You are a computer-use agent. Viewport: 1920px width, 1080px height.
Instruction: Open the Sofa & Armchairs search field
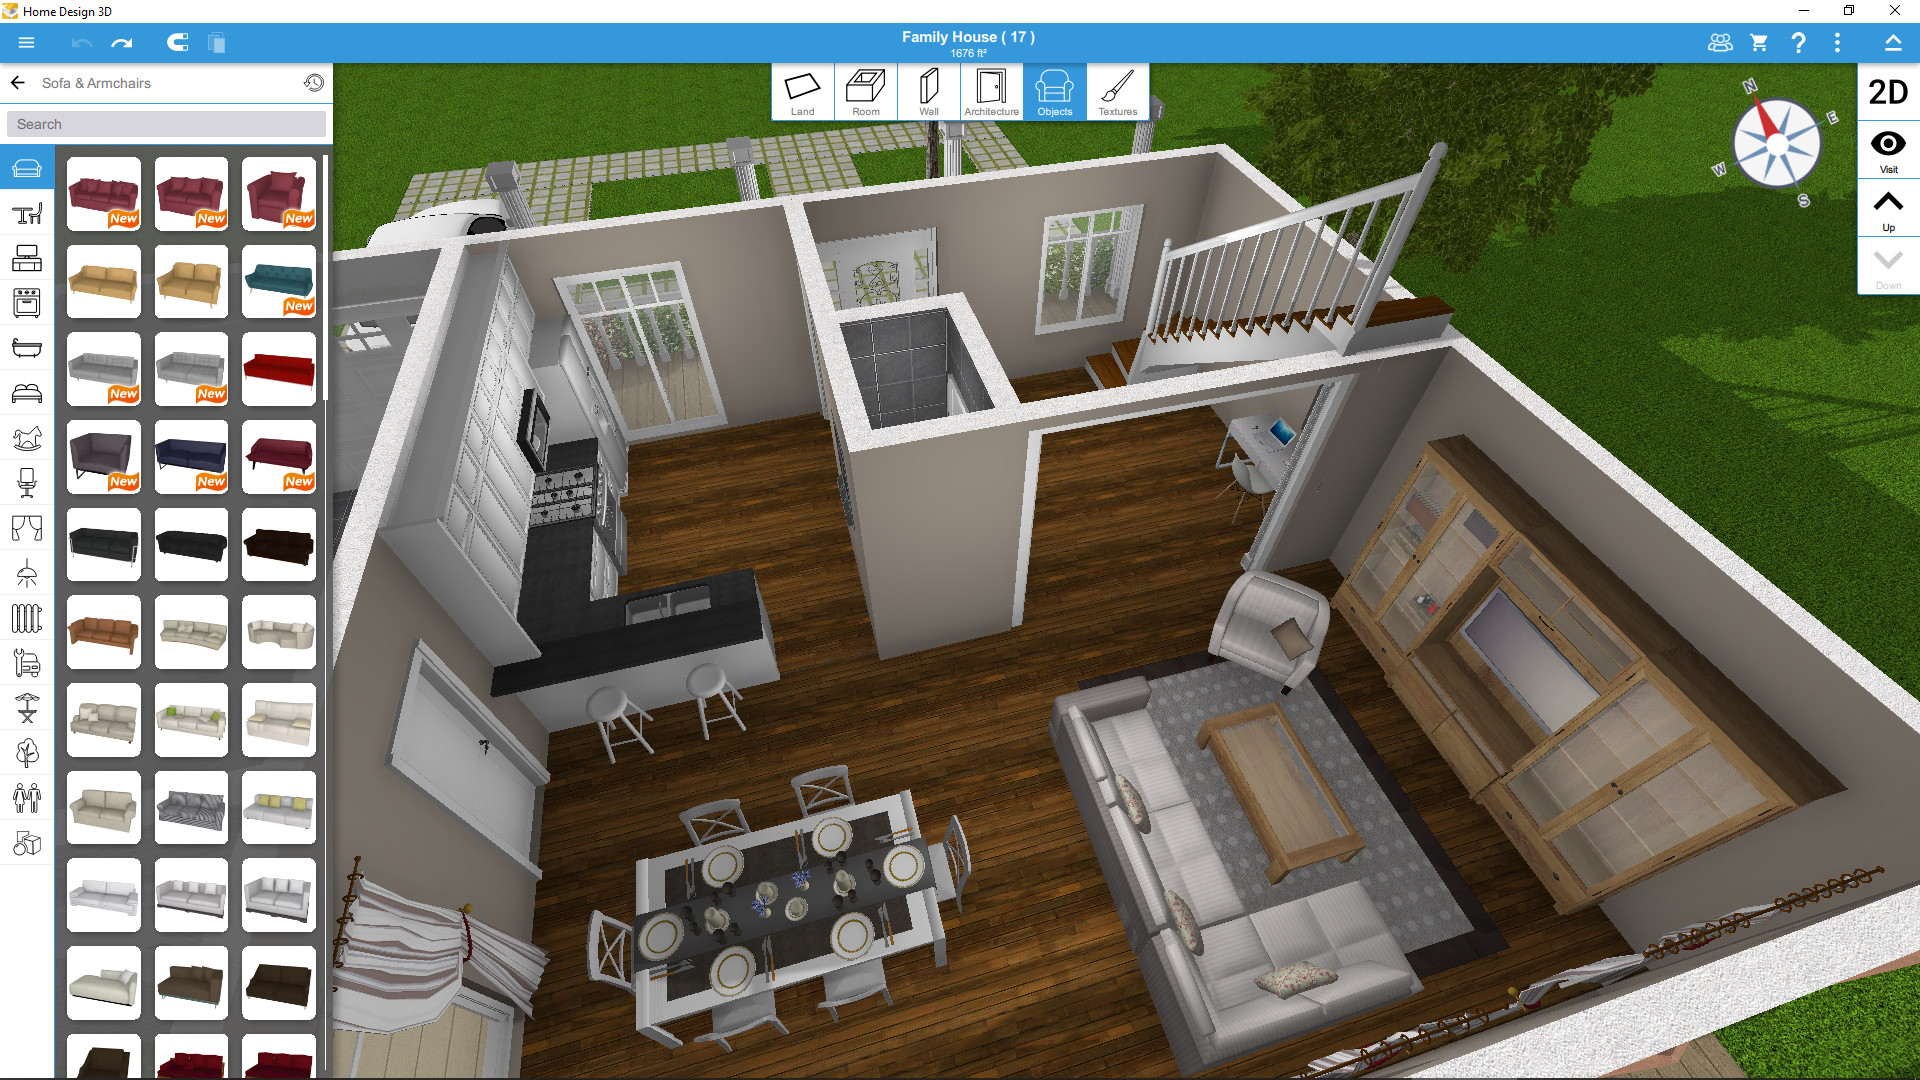click(x=165, y=124)
